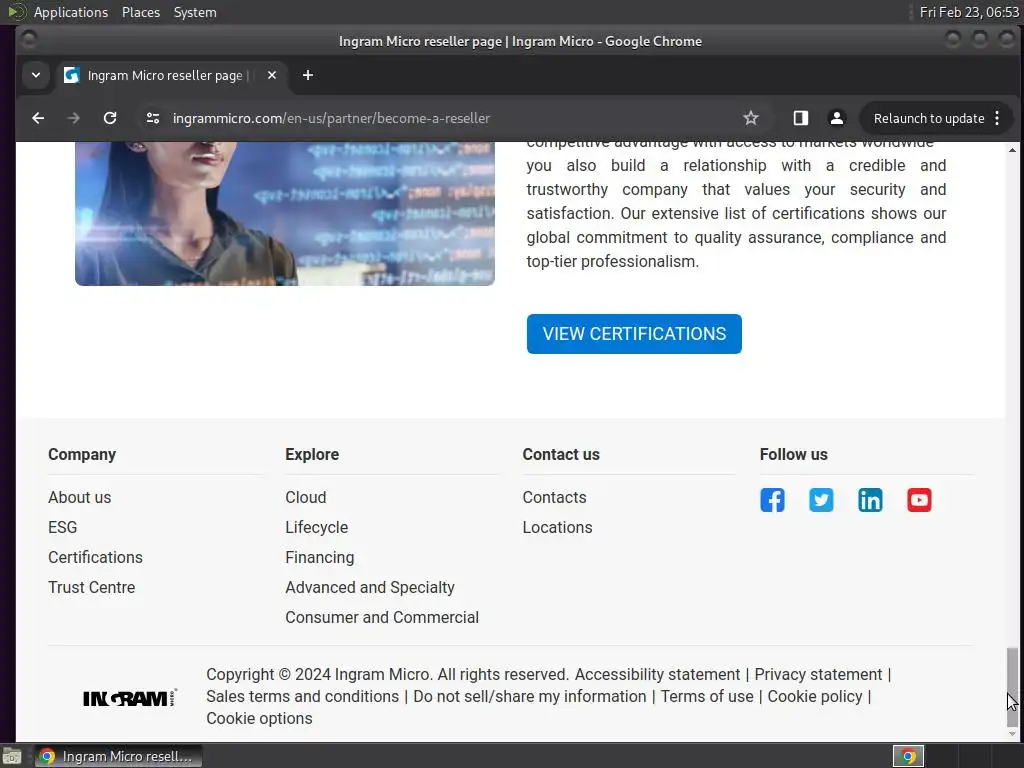Toggle Chrome side panel icon
Image resolution: width=1024 pixels, height=768 pixels.
pos(801,118)
